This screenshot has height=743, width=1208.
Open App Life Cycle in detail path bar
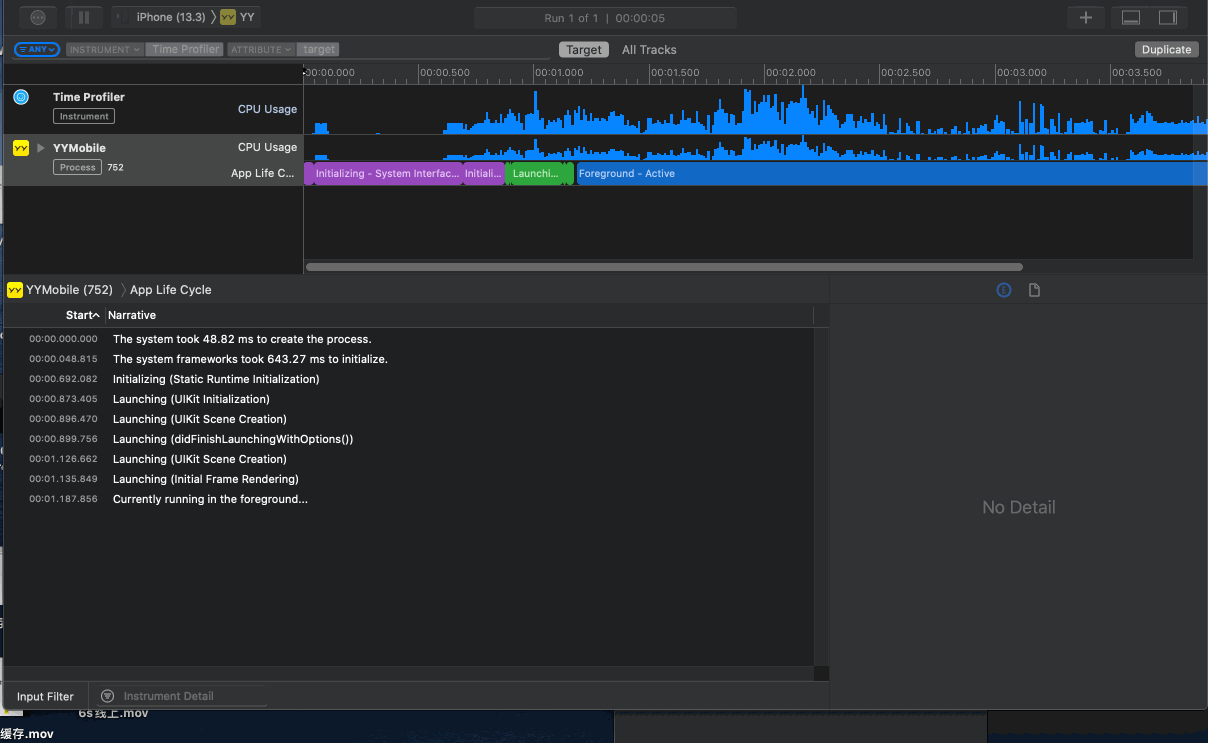point(171,290)
